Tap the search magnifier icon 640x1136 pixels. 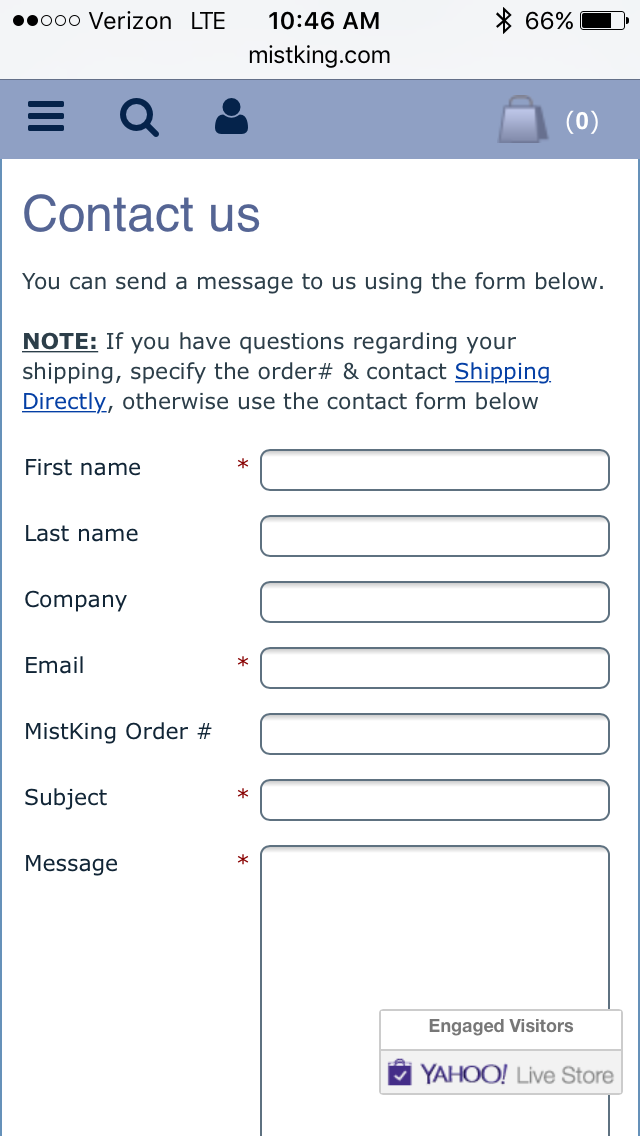point(139,117)
